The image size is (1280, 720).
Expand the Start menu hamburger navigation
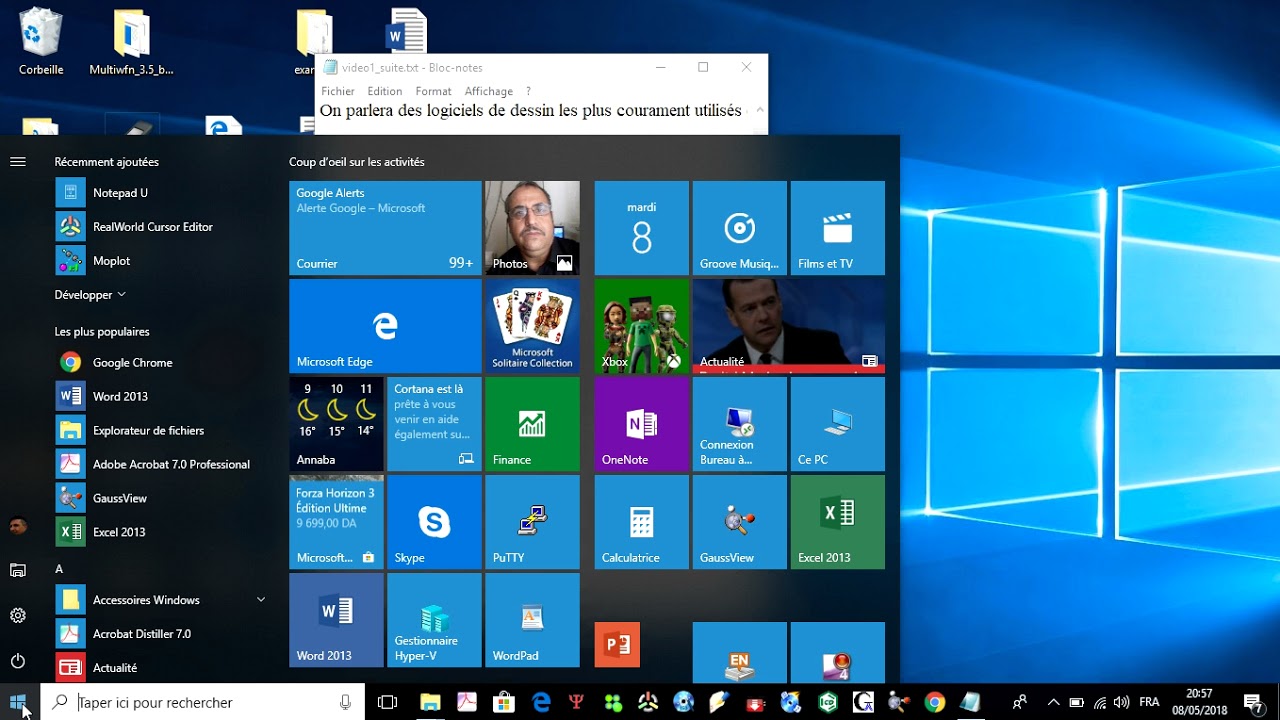coord(18,162)
